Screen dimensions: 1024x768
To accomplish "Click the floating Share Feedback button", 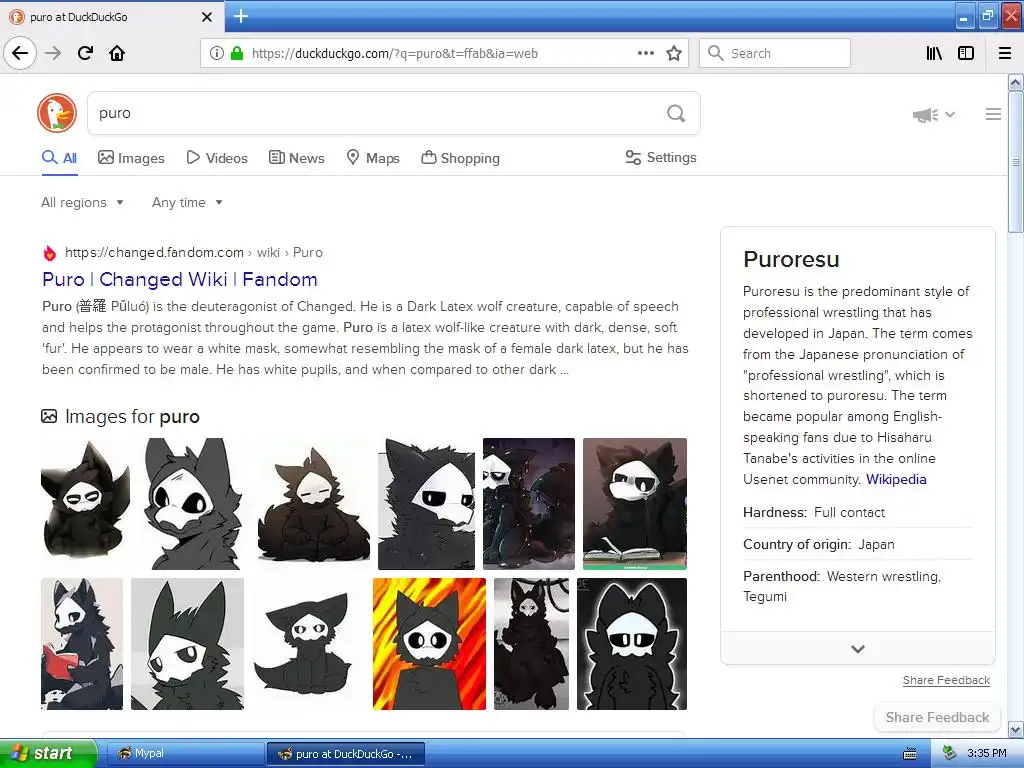I will (x=937, y=717).
